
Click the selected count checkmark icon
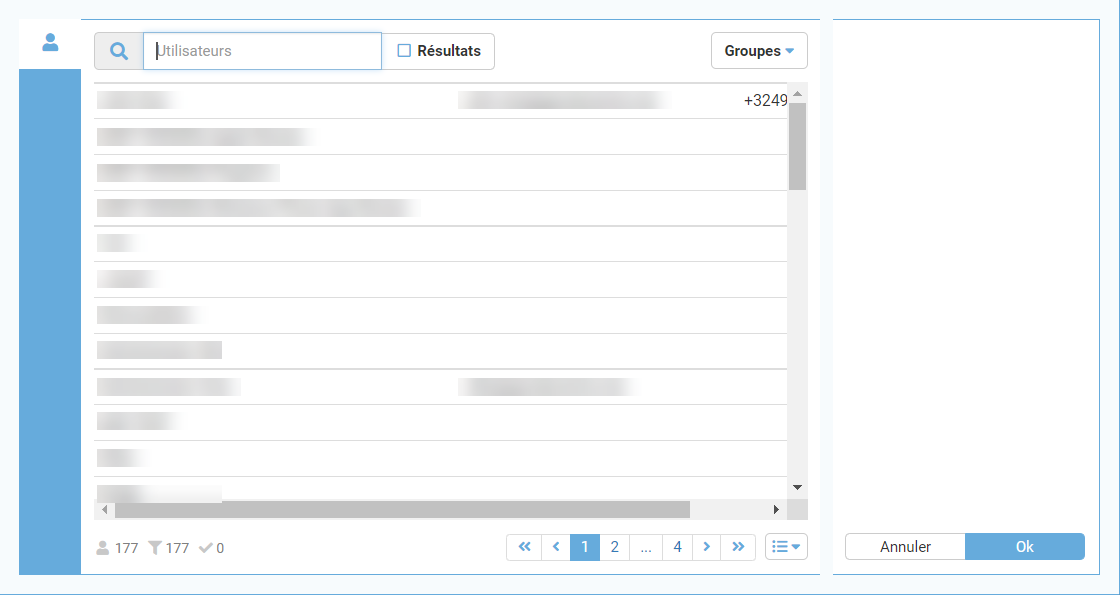[x=206, y=548]
